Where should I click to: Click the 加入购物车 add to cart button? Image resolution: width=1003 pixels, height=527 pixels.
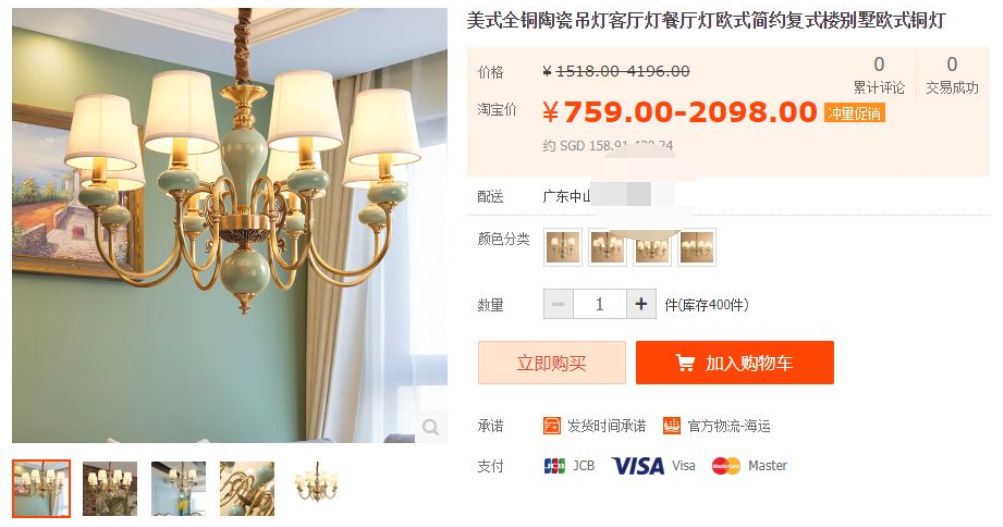click(735, 363)
